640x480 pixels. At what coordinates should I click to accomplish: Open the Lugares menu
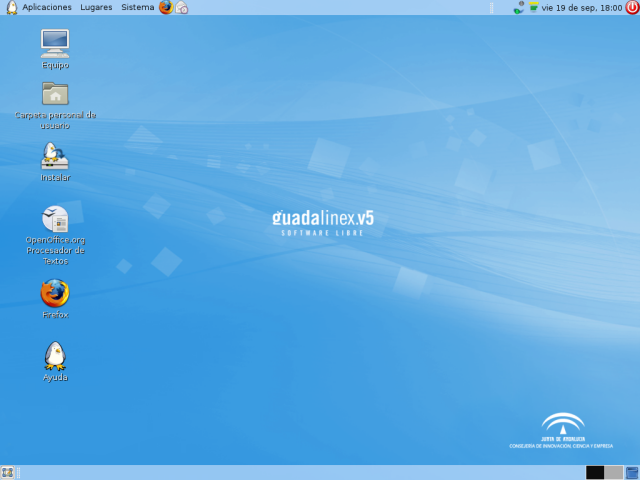point(96,7)
